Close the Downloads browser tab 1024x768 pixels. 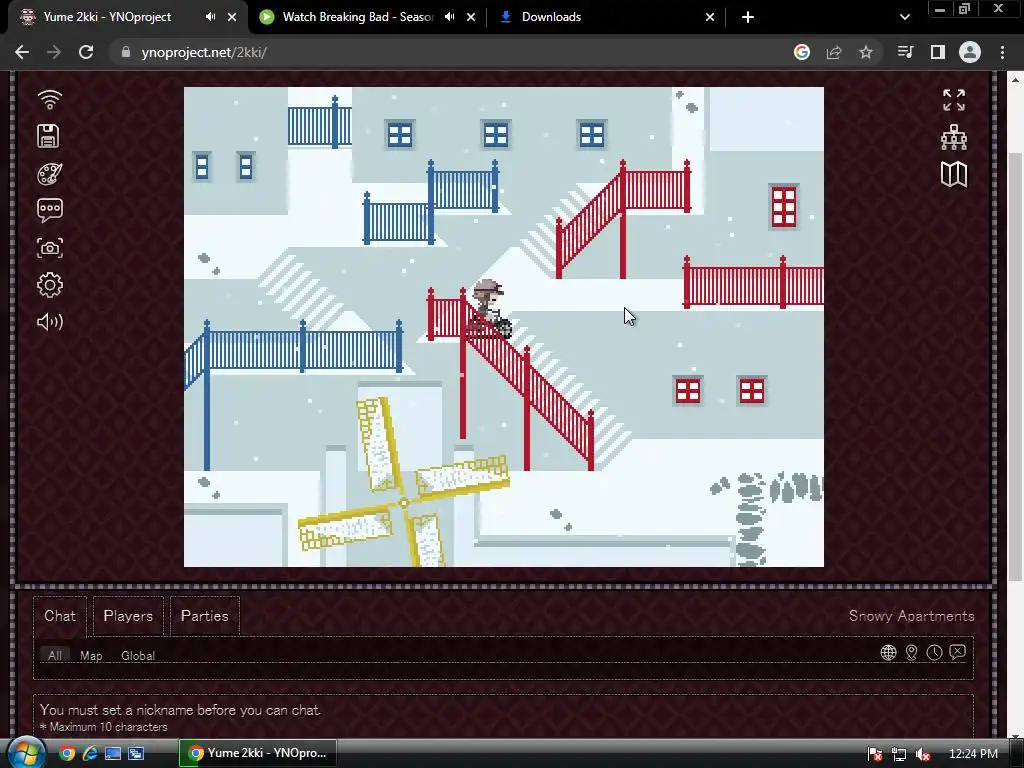(710, 17)
